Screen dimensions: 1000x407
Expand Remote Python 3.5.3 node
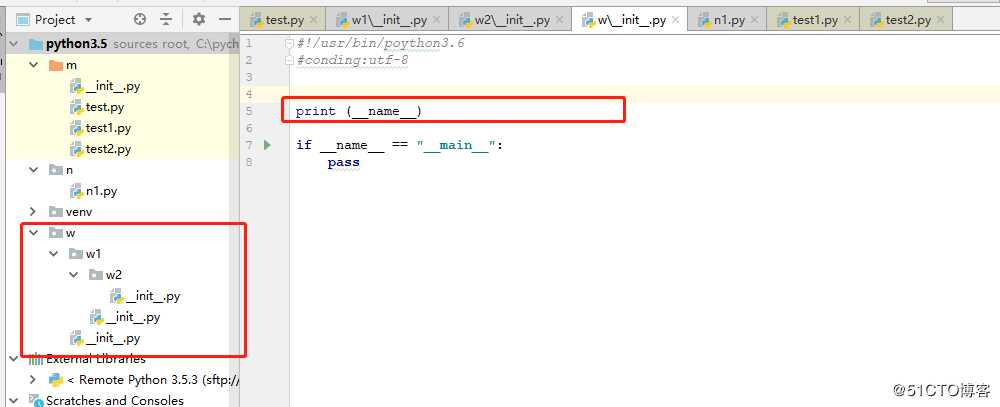(x=34, y=380)
